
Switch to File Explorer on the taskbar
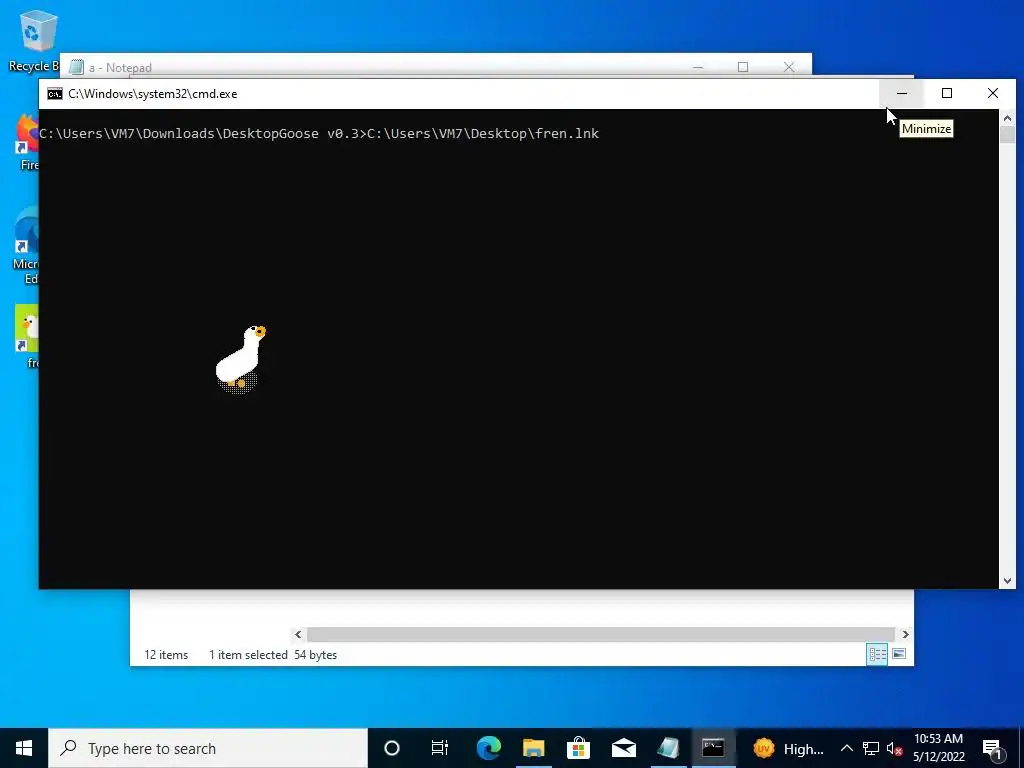coord(534,748)
